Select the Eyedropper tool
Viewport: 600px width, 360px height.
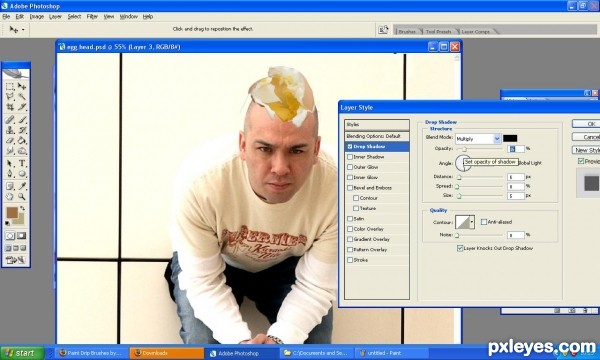[x=22, y=186]
